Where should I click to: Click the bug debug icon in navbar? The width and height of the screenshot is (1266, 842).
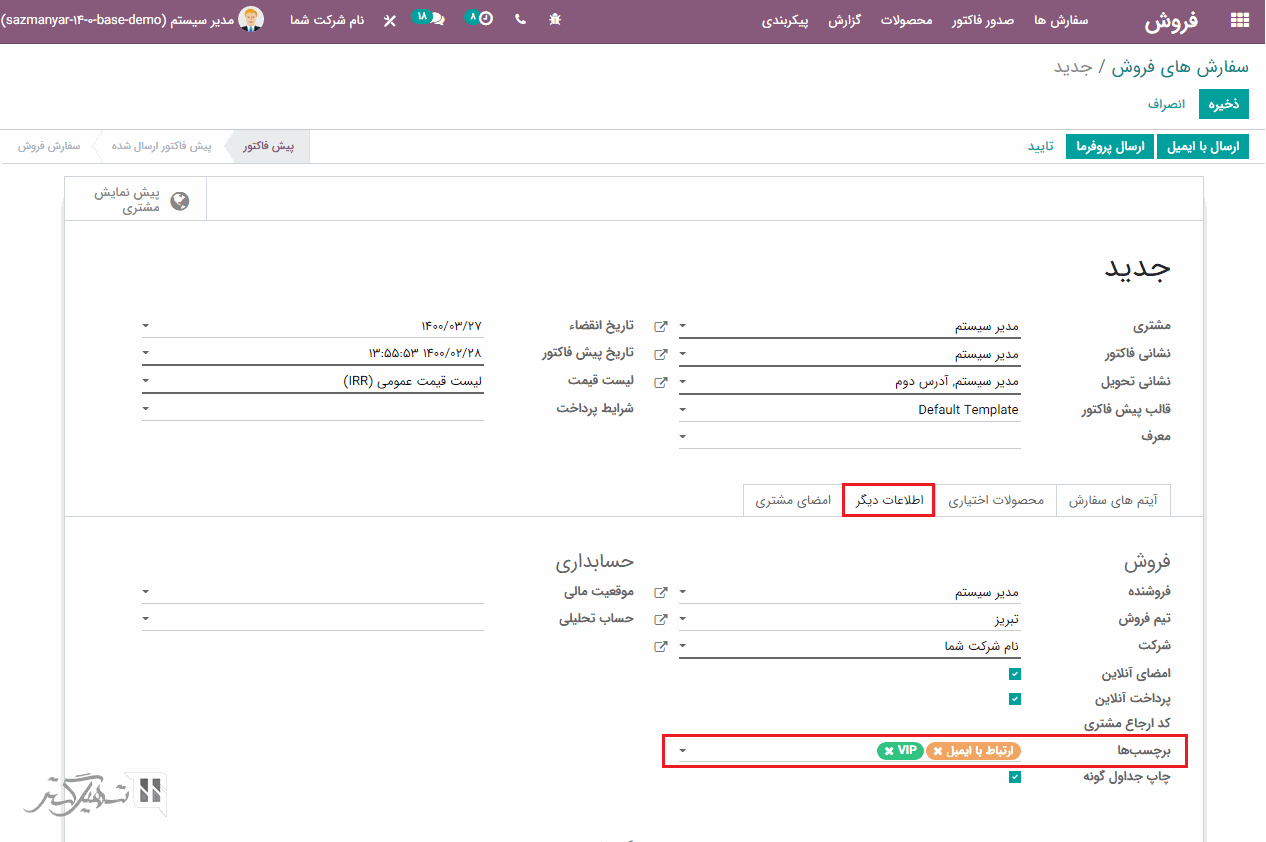(x=555, y=19)
